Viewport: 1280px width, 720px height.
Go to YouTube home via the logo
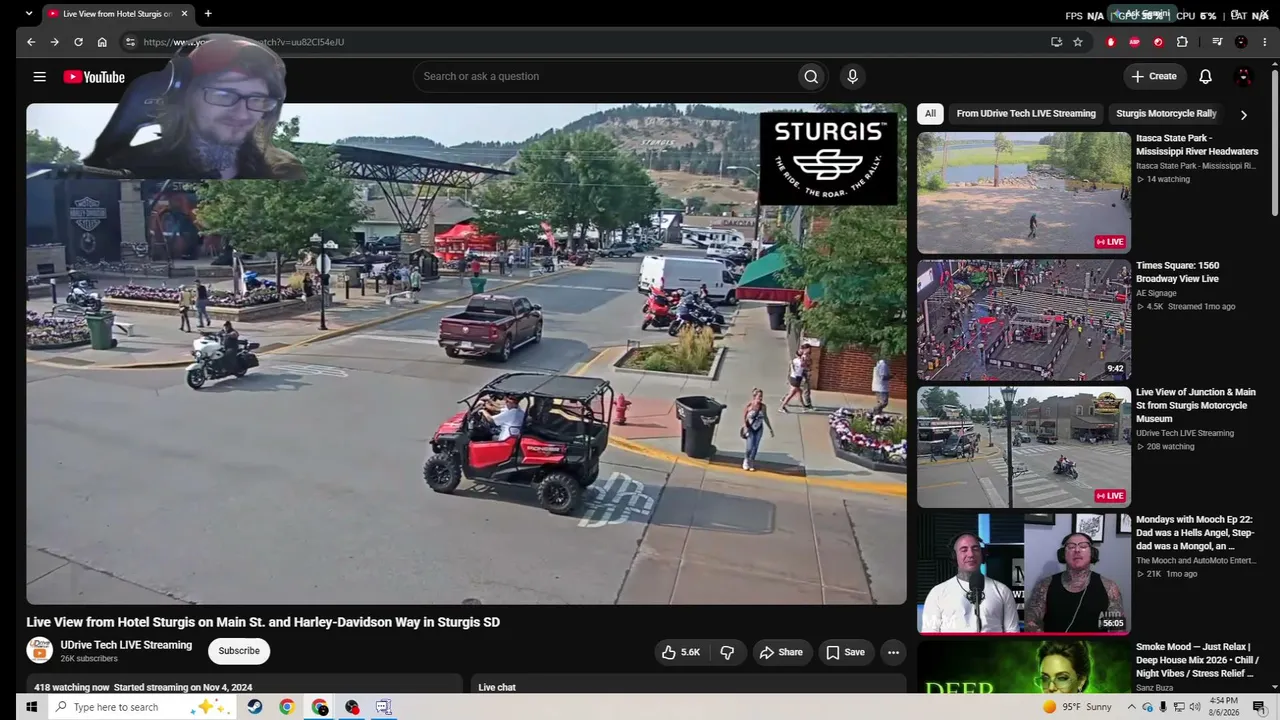94,77
